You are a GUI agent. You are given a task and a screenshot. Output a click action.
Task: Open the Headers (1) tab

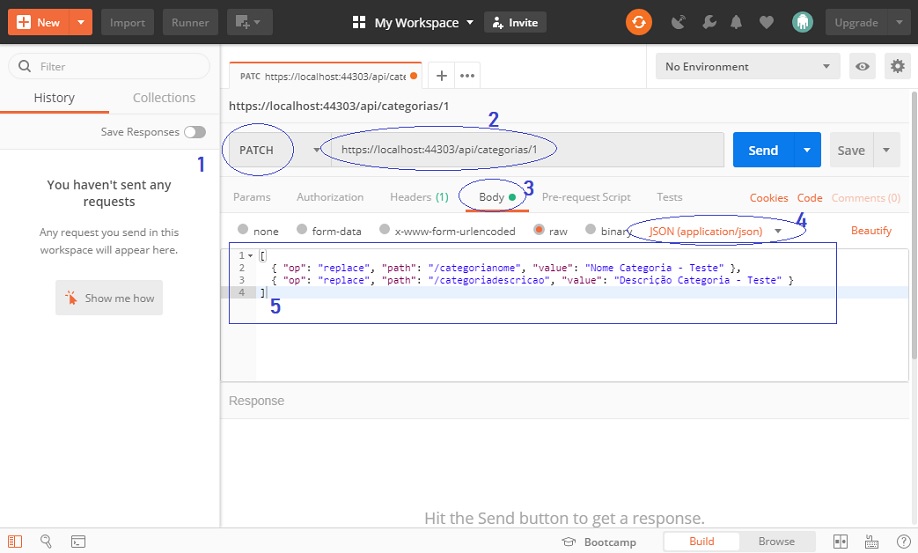click(419, 197)
